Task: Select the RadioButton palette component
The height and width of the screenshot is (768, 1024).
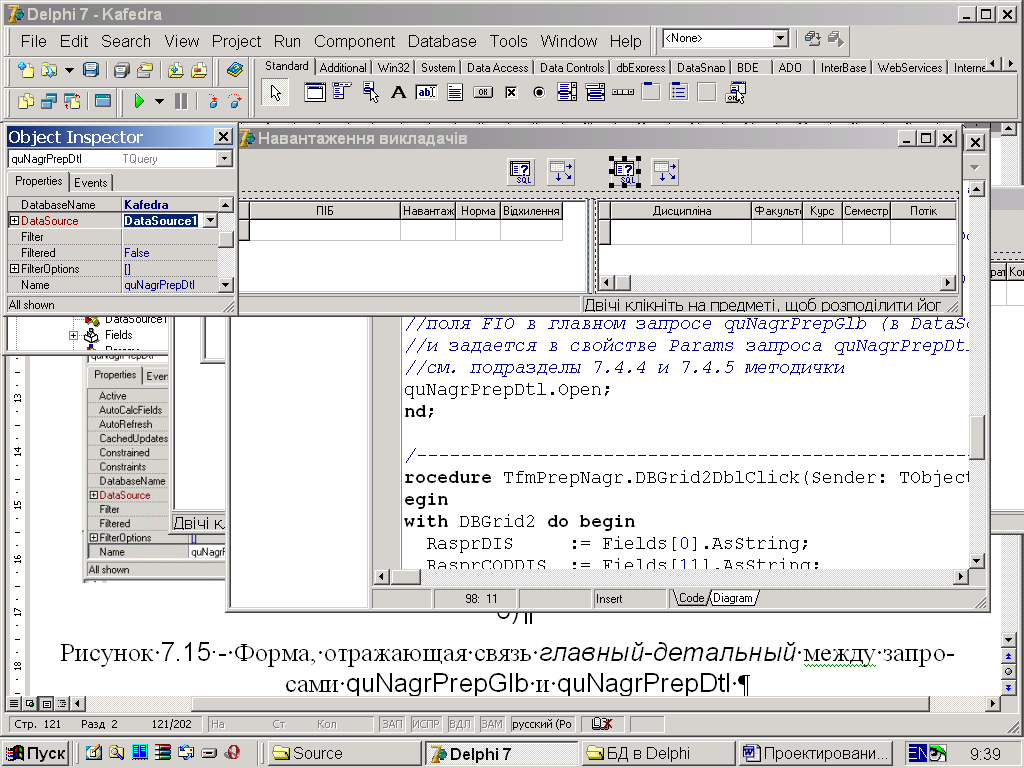Action: pos(539,93)
